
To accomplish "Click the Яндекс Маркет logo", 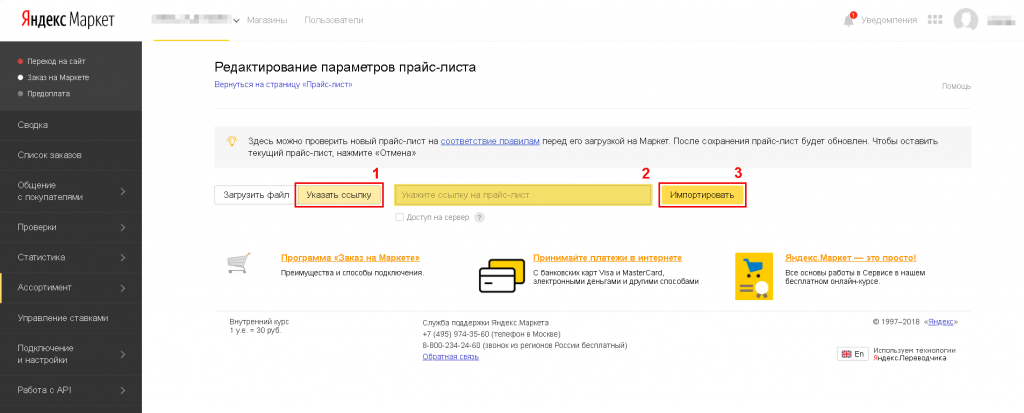I will click(68, 20).
